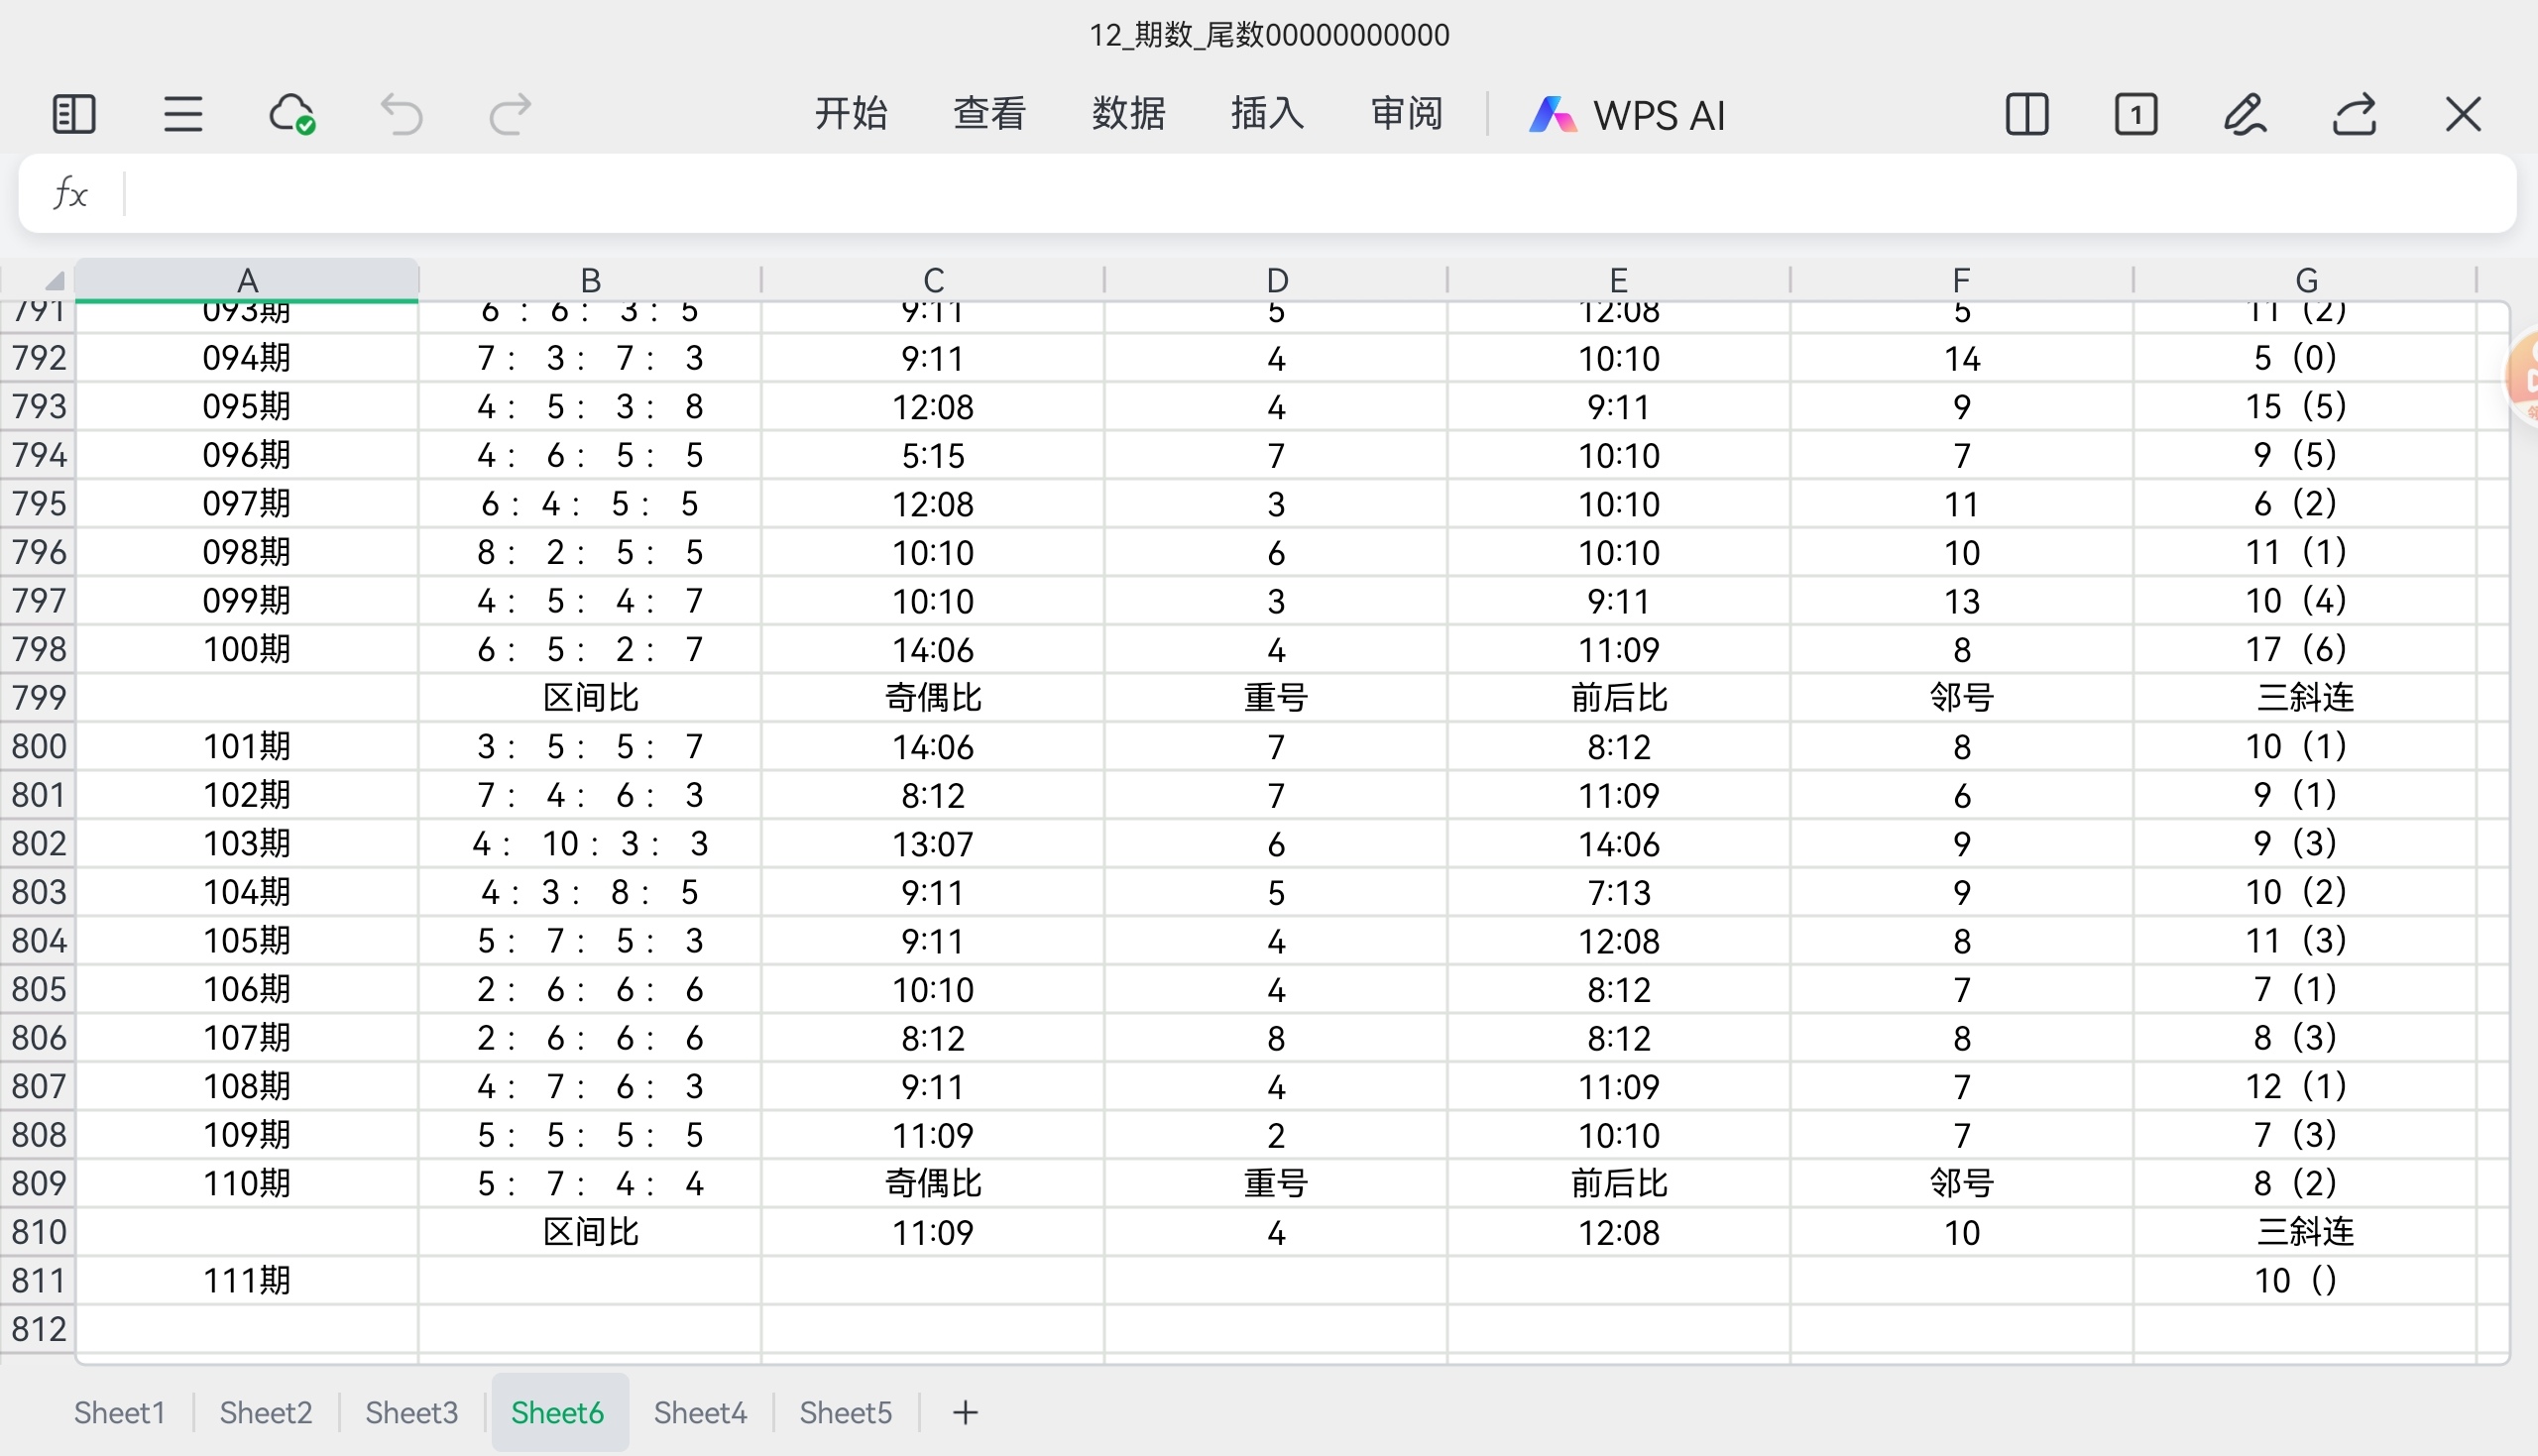The width and height of the screenshot is (2538, 1456).
Task: Add a new sheet with the plus button
Action: tap(964, 1412)
